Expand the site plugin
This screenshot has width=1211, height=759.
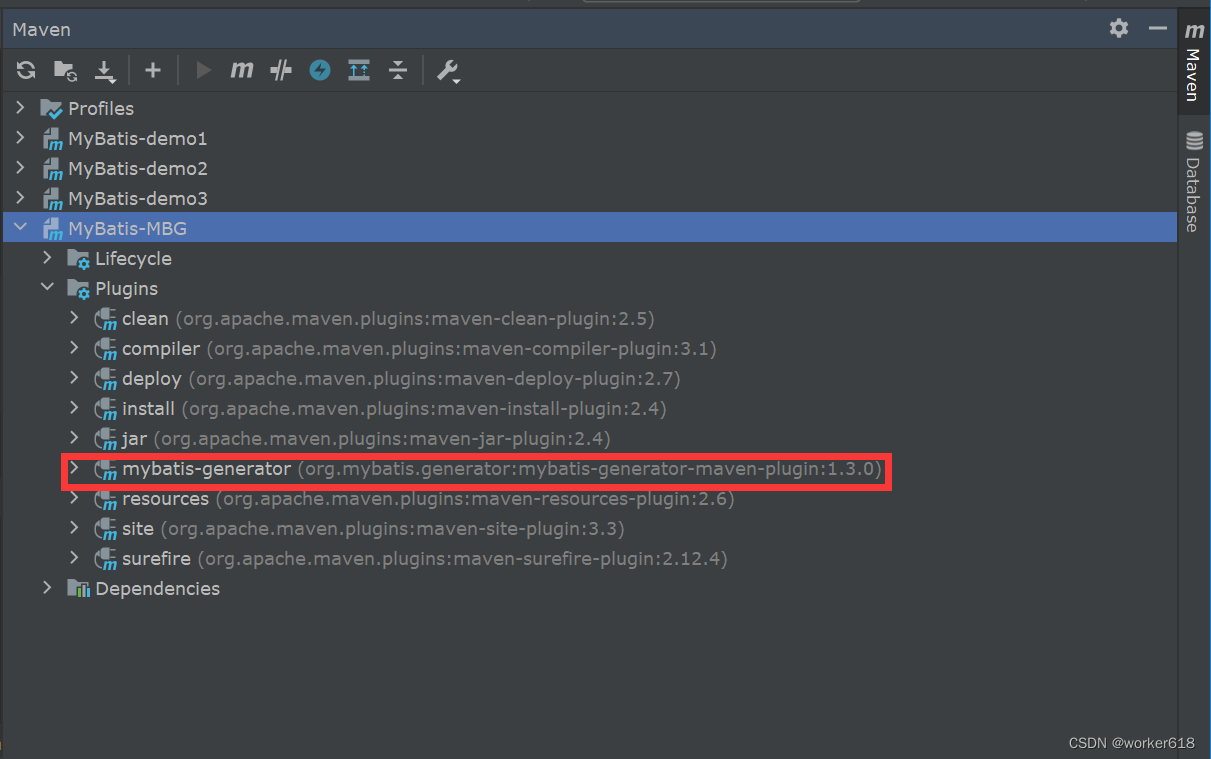(x=74, y=528)
